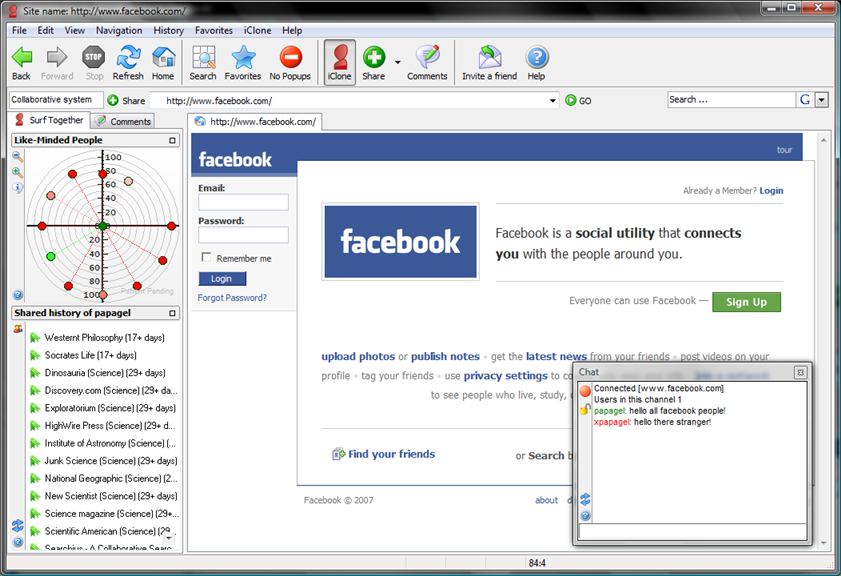Close the Chat window

(800, 372)
